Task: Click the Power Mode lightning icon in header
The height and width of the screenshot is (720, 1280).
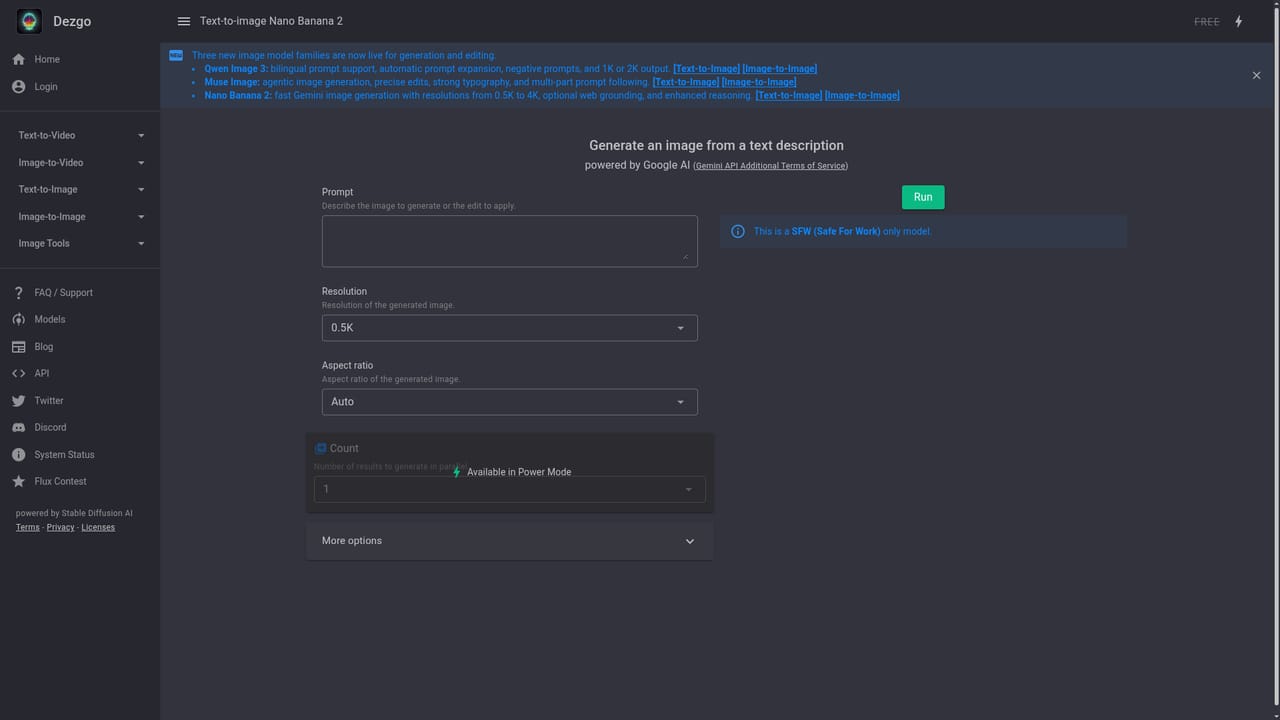Action: [x=1238, y=21]
